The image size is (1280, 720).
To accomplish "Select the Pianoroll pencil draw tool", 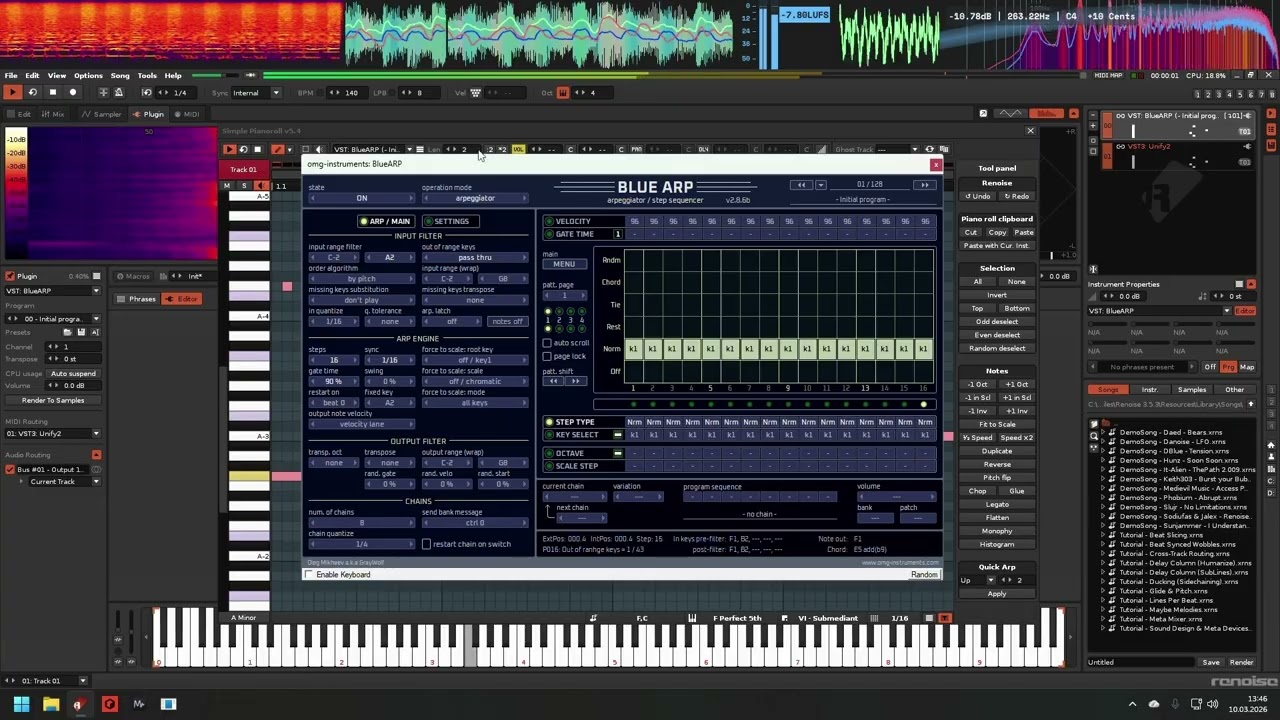I will 277,149.
